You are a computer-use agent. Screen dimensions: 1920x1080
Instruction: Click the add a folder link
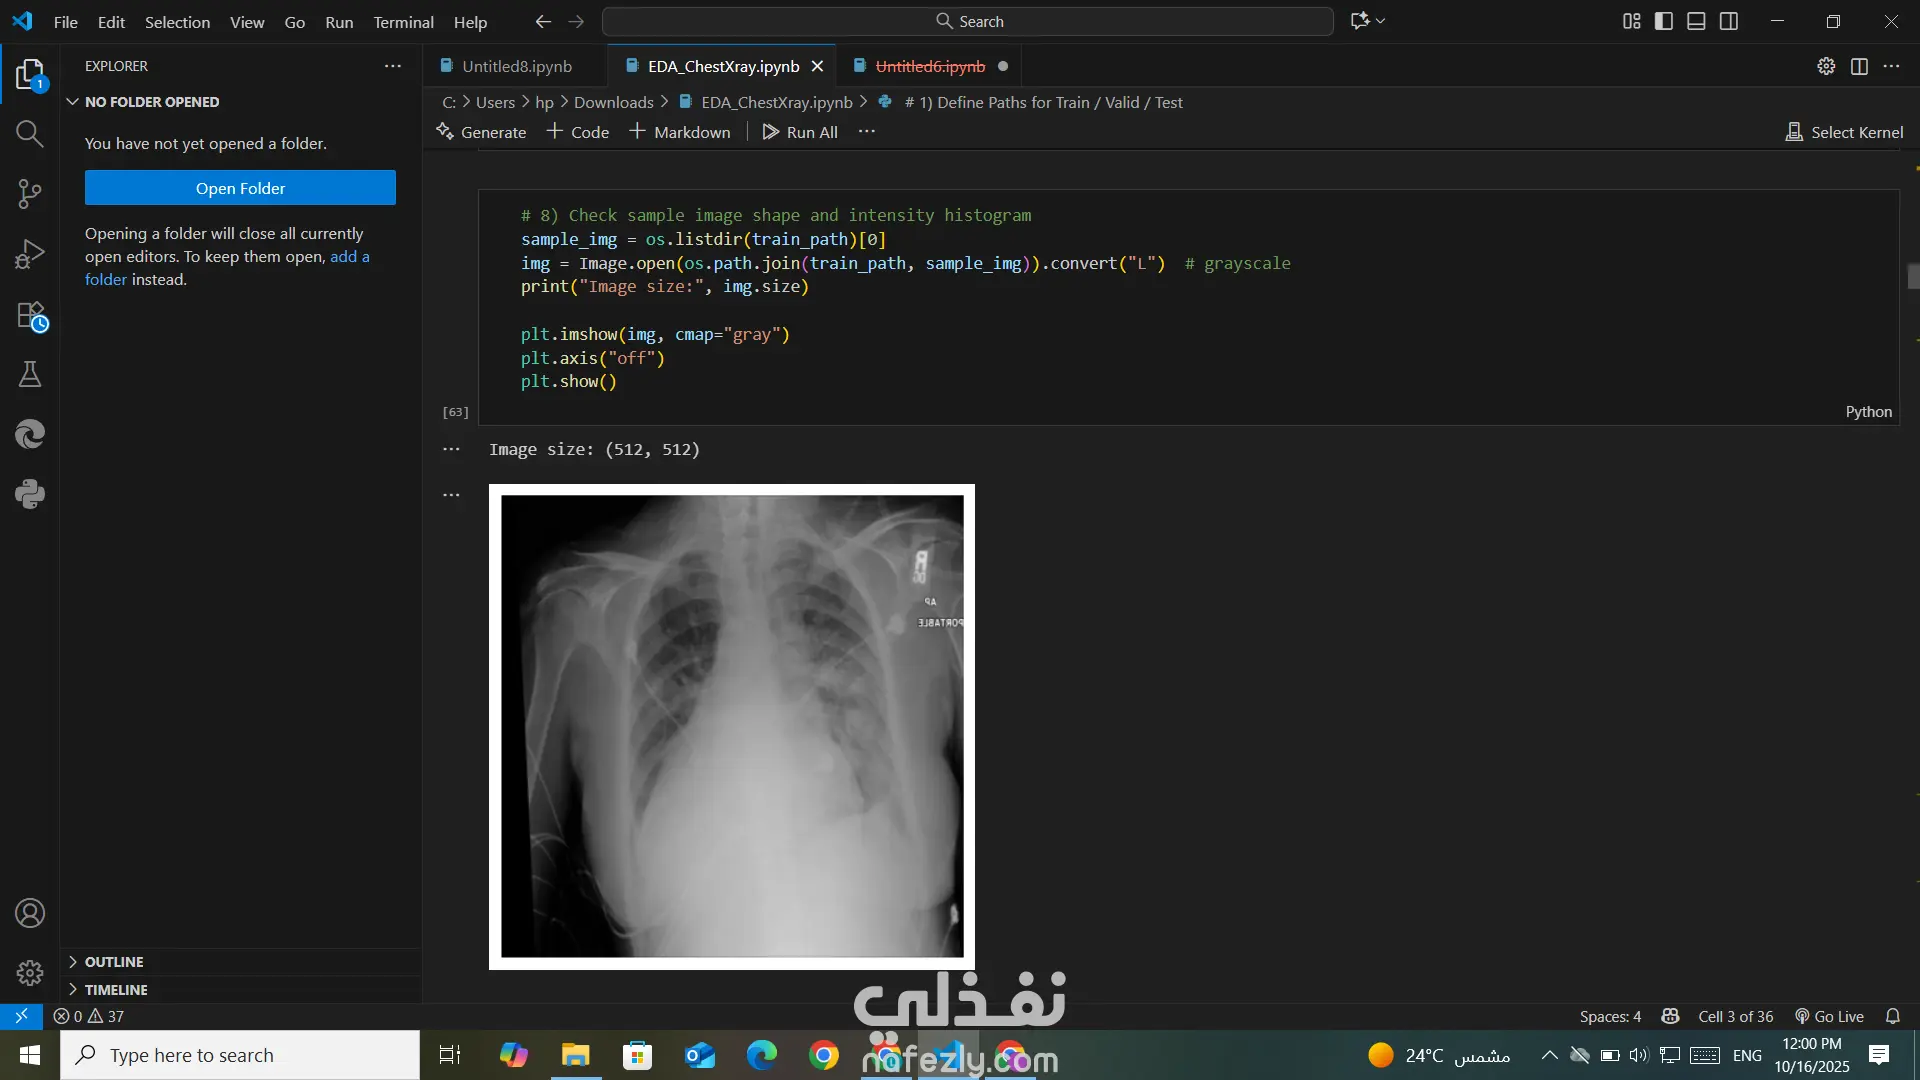(x=349, y=257)
